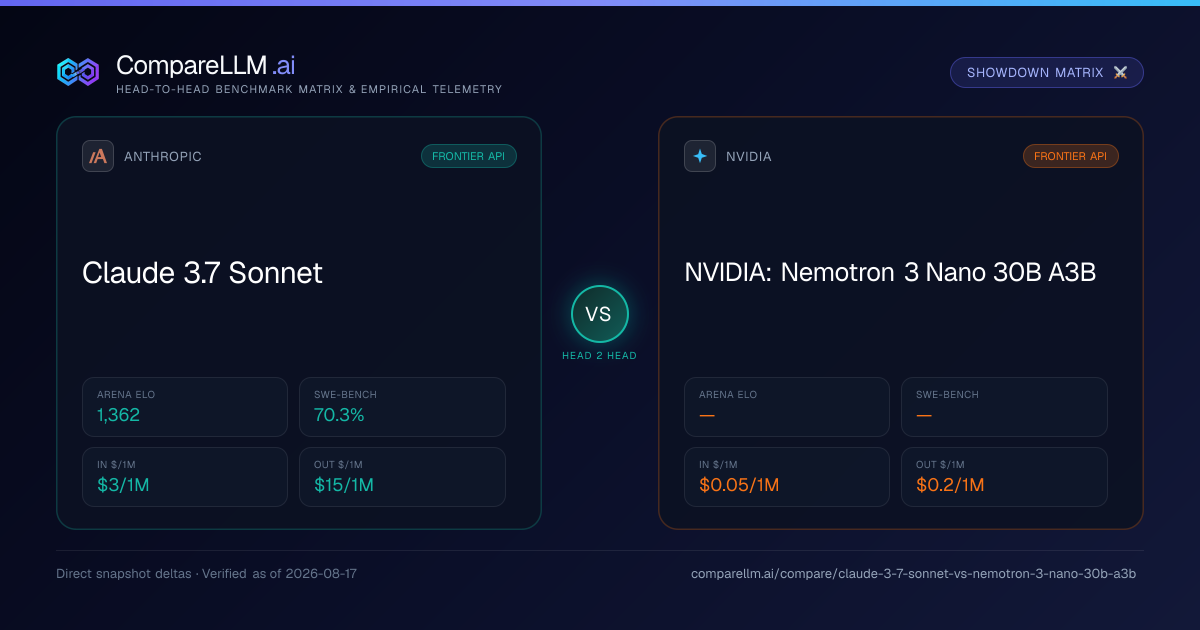Click the Anthropic logo icon
This screenshot has height=630, width=1200.
[98, 156]
